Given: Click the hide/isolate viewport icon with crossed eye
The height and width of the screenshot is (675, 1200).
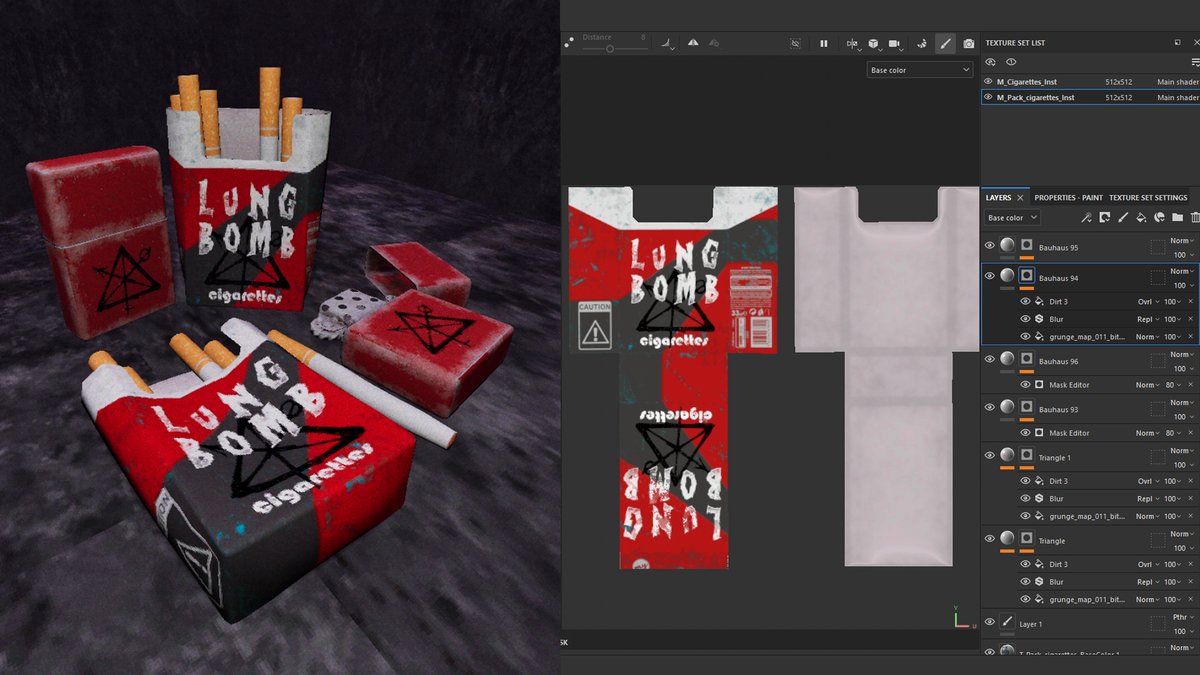Looking at the screenshot, I should coord(795,44).
